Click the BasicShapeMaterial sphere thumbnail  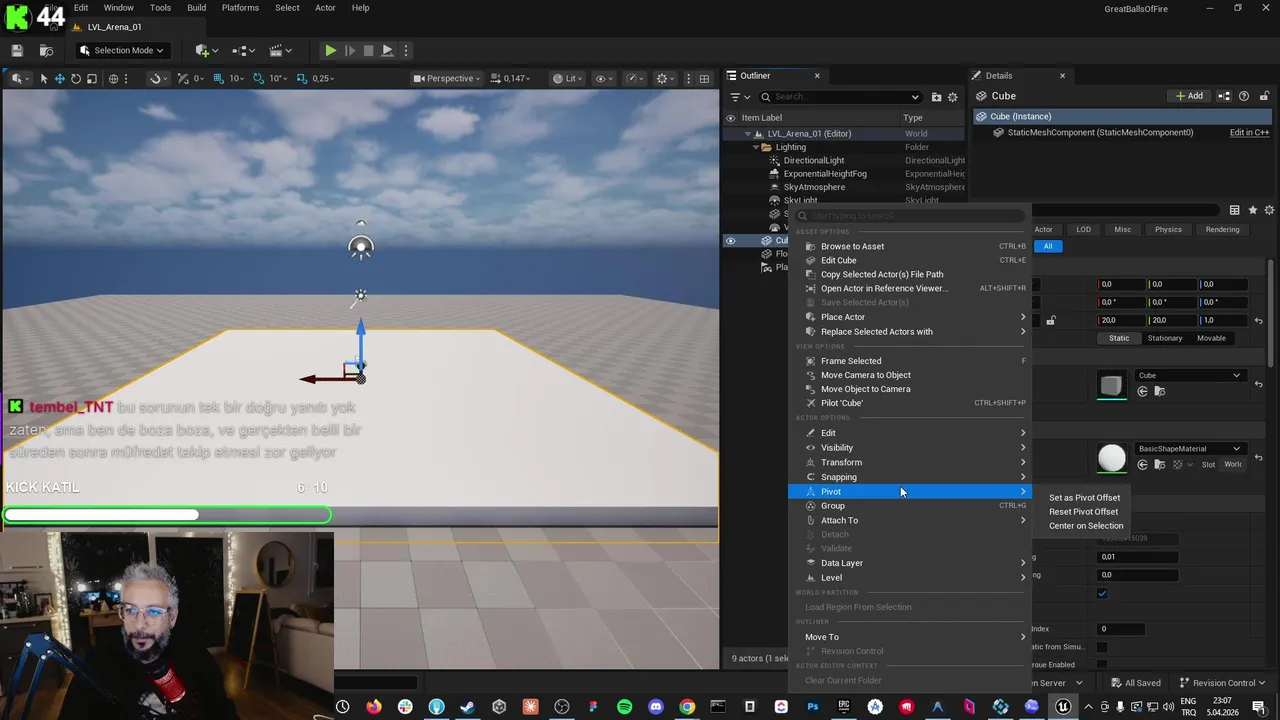(1111, 458)
